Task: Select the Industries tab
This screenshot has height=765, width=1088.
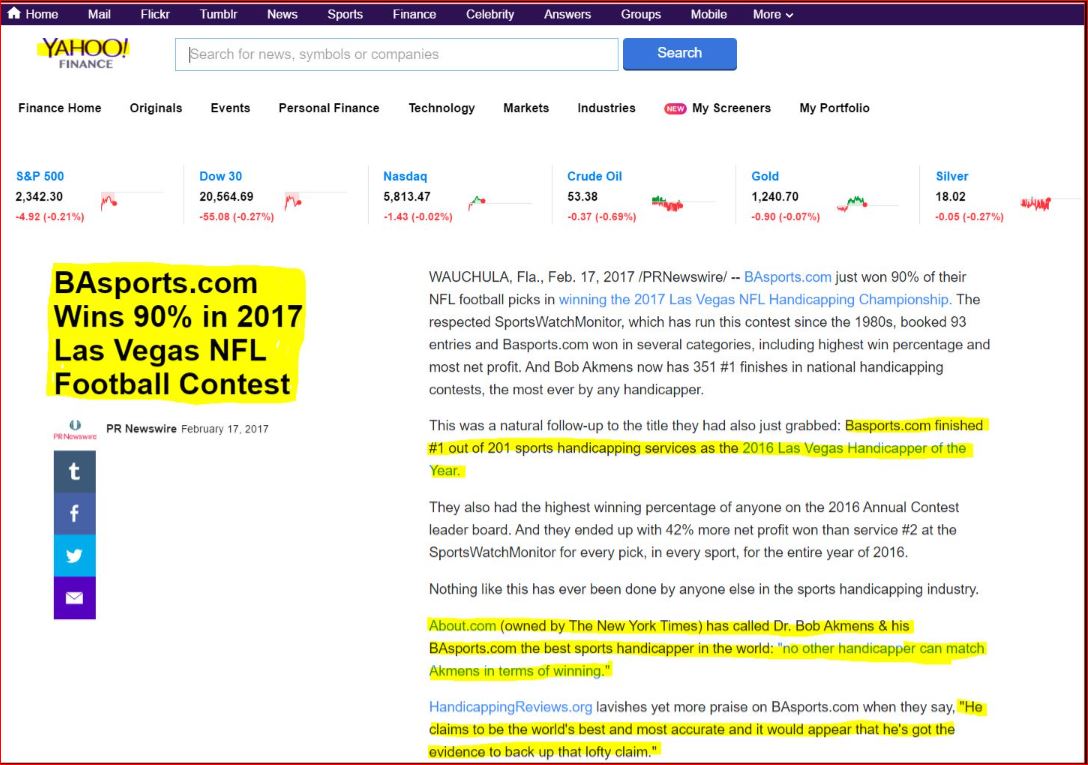Action: tap(606, 108)
